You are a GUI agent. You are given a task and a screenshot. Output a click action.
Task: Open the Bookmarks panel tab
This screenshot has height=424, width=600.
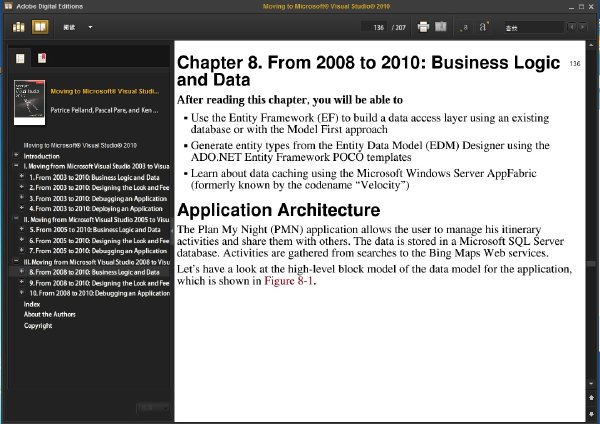pyautogui.click(x=42, y=58)
